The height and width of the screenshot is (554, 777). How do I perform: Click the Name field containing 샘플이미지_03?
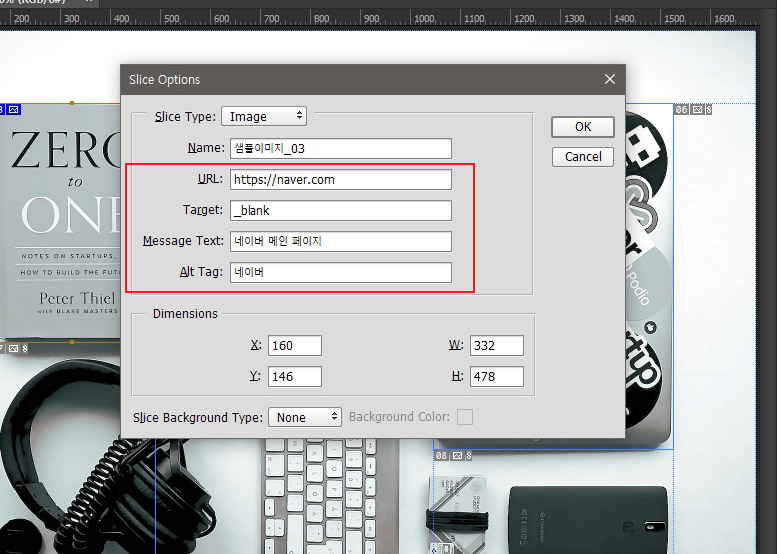point(341,148)
